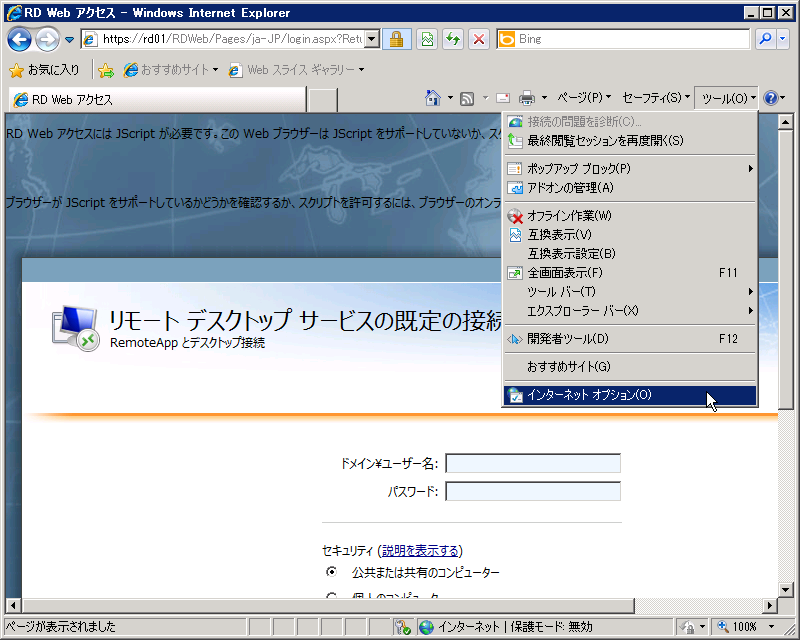
Task: Click the address bar URL field
Action: coord(222,39)
